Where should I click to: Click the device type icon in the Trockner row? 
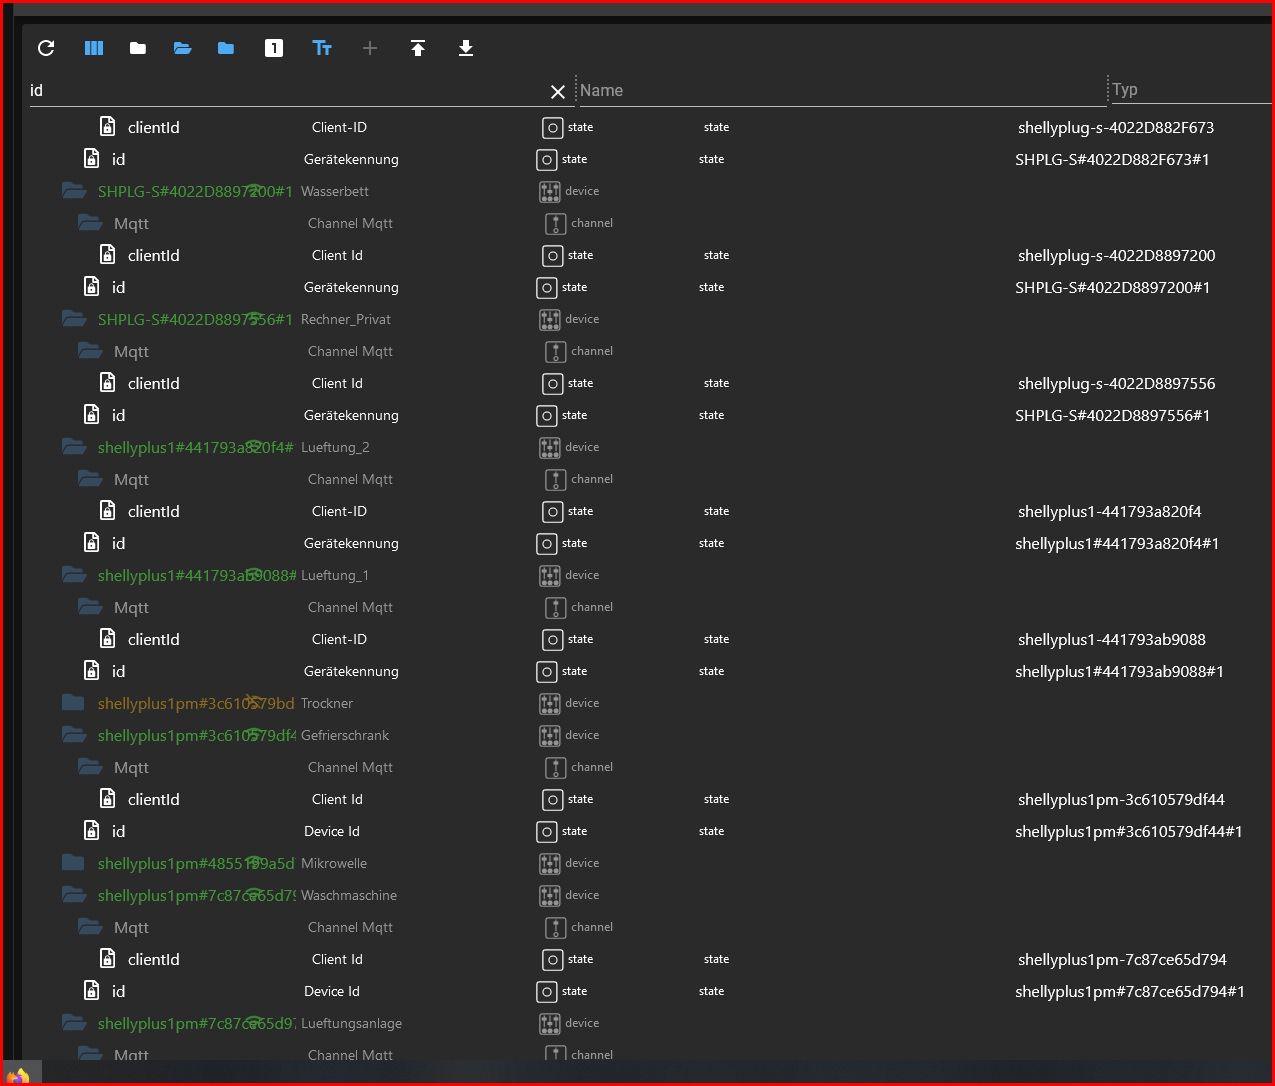pyautogui.click(x=550, y=703)
